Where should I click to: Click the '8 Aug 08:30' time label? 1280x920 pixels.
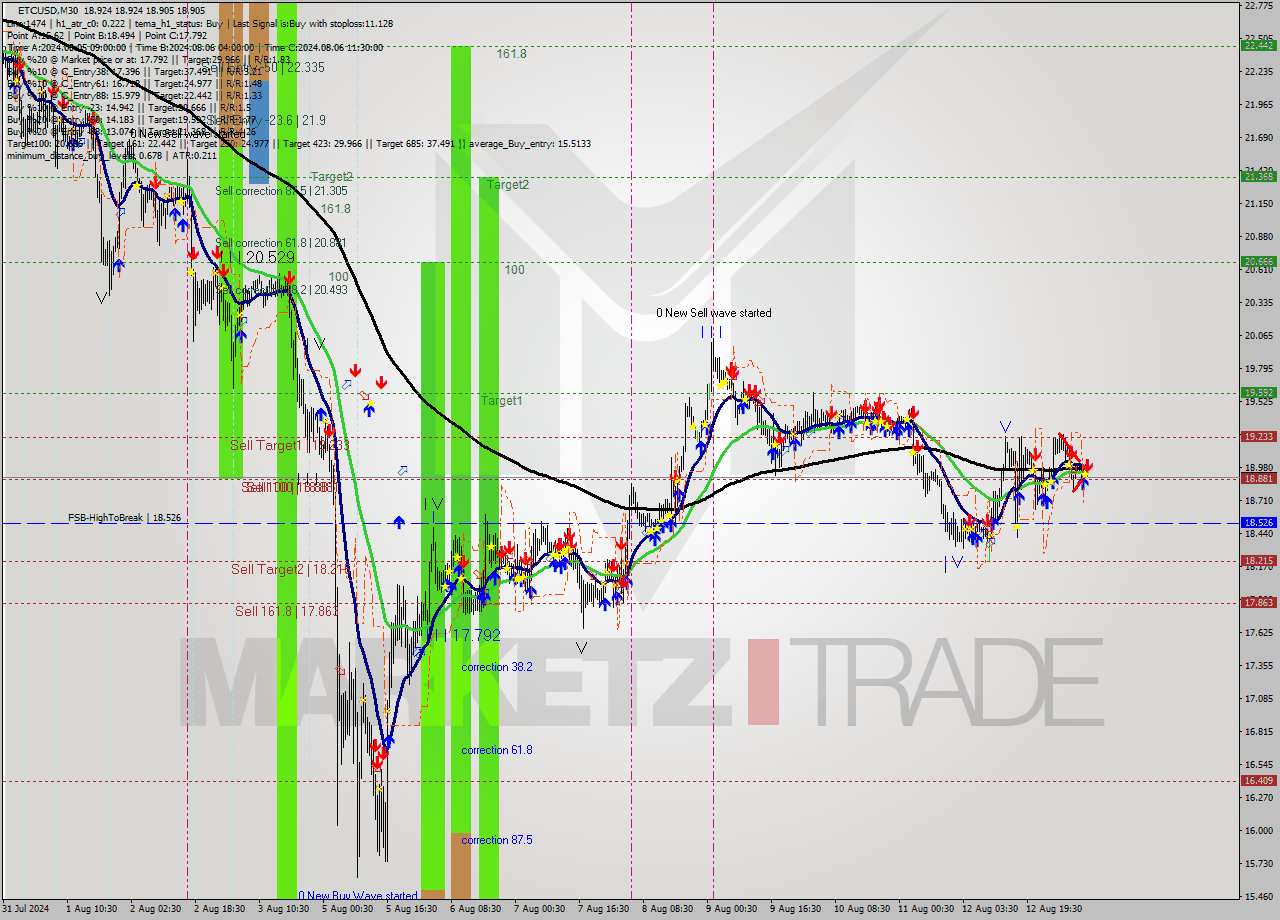(x=667, y=909)
